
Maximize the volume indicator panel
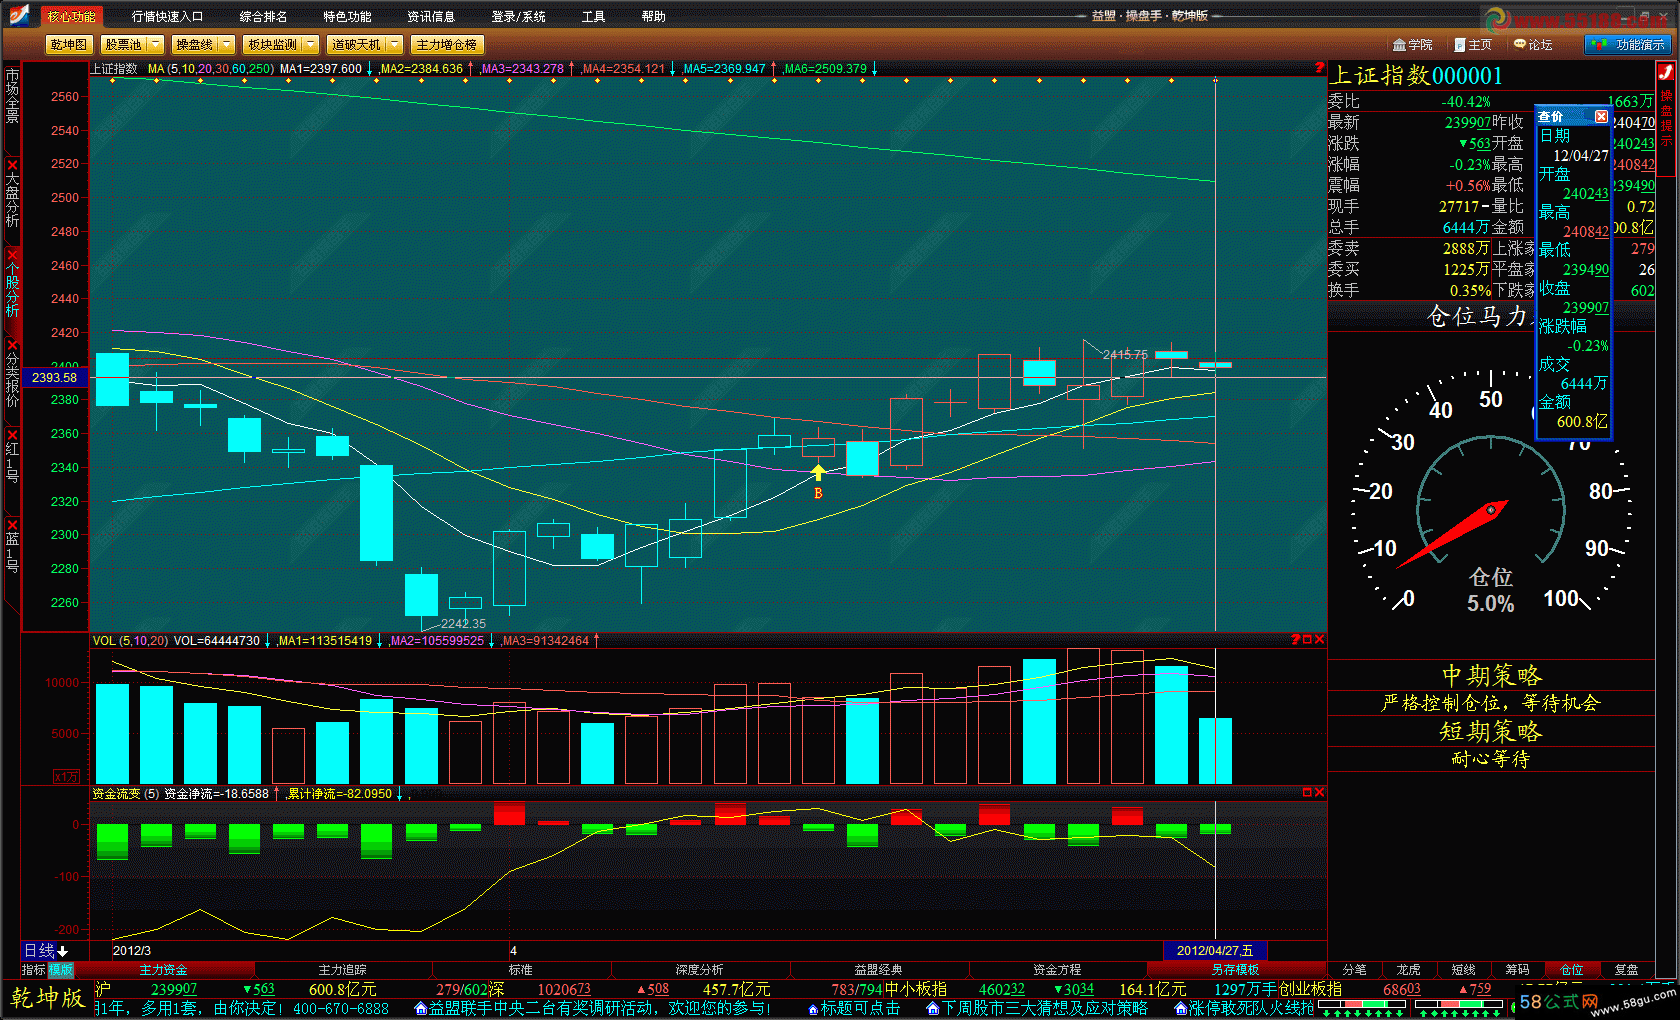(x=1307, y=639)
